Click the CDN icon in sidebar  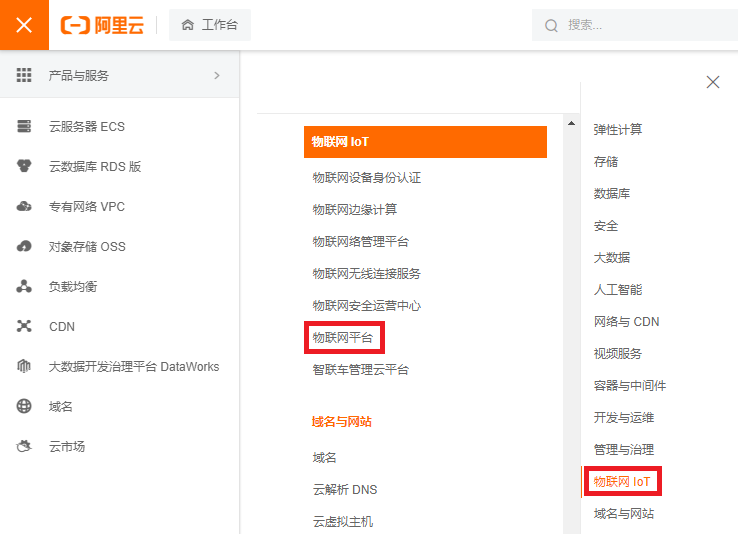(x=25, y=327)
